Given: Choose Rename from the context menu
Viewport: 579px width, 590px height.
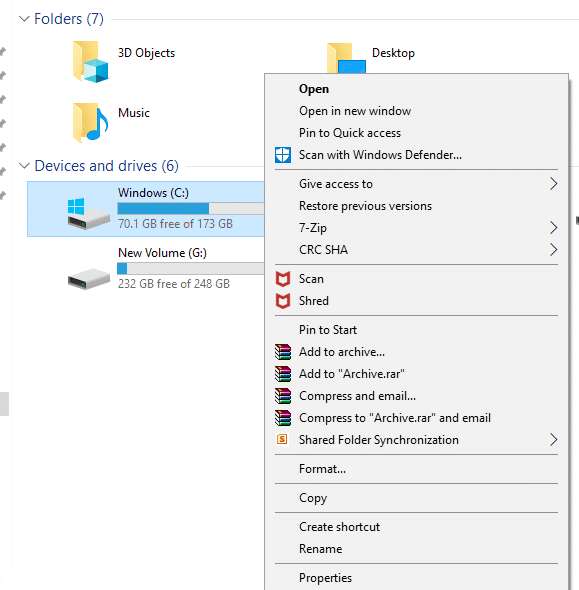Looking at the screenshot, I should pyautogui.click(x=416, y=549).
